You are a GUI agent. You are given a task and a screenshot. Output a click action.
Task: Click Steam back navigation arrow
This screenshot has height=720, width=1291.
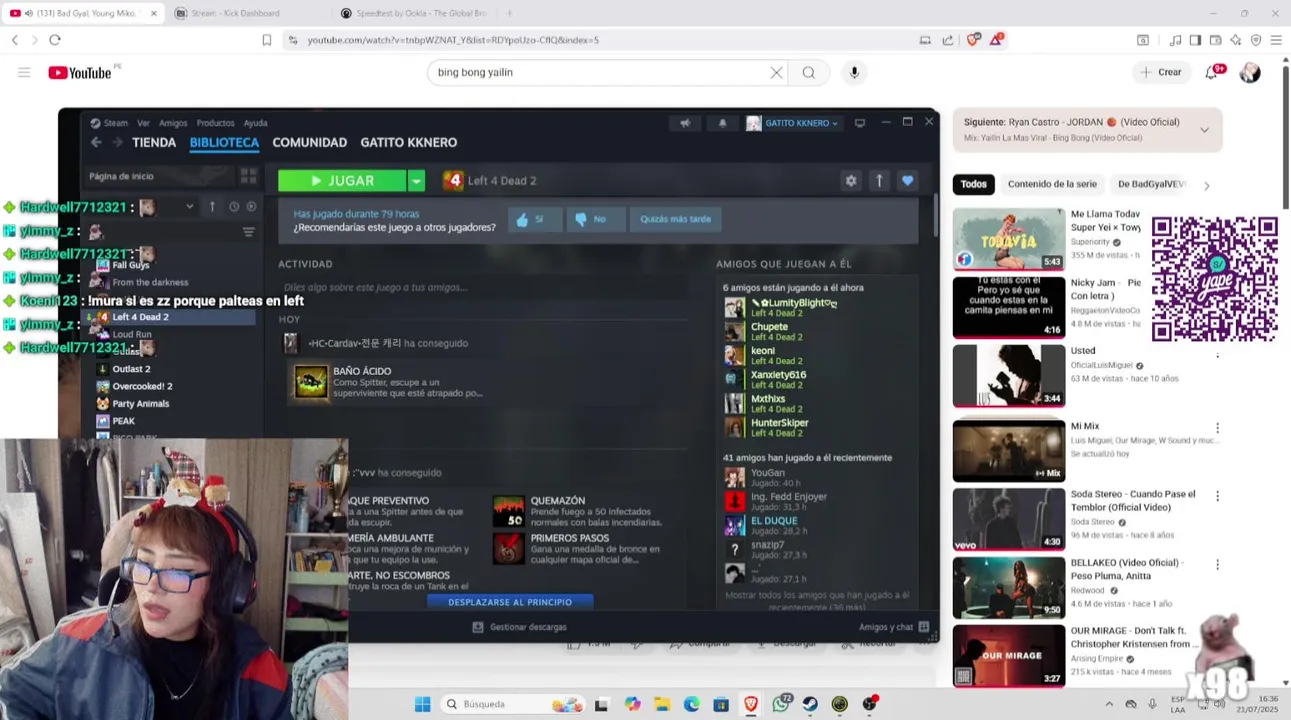(x=96, y=143)
